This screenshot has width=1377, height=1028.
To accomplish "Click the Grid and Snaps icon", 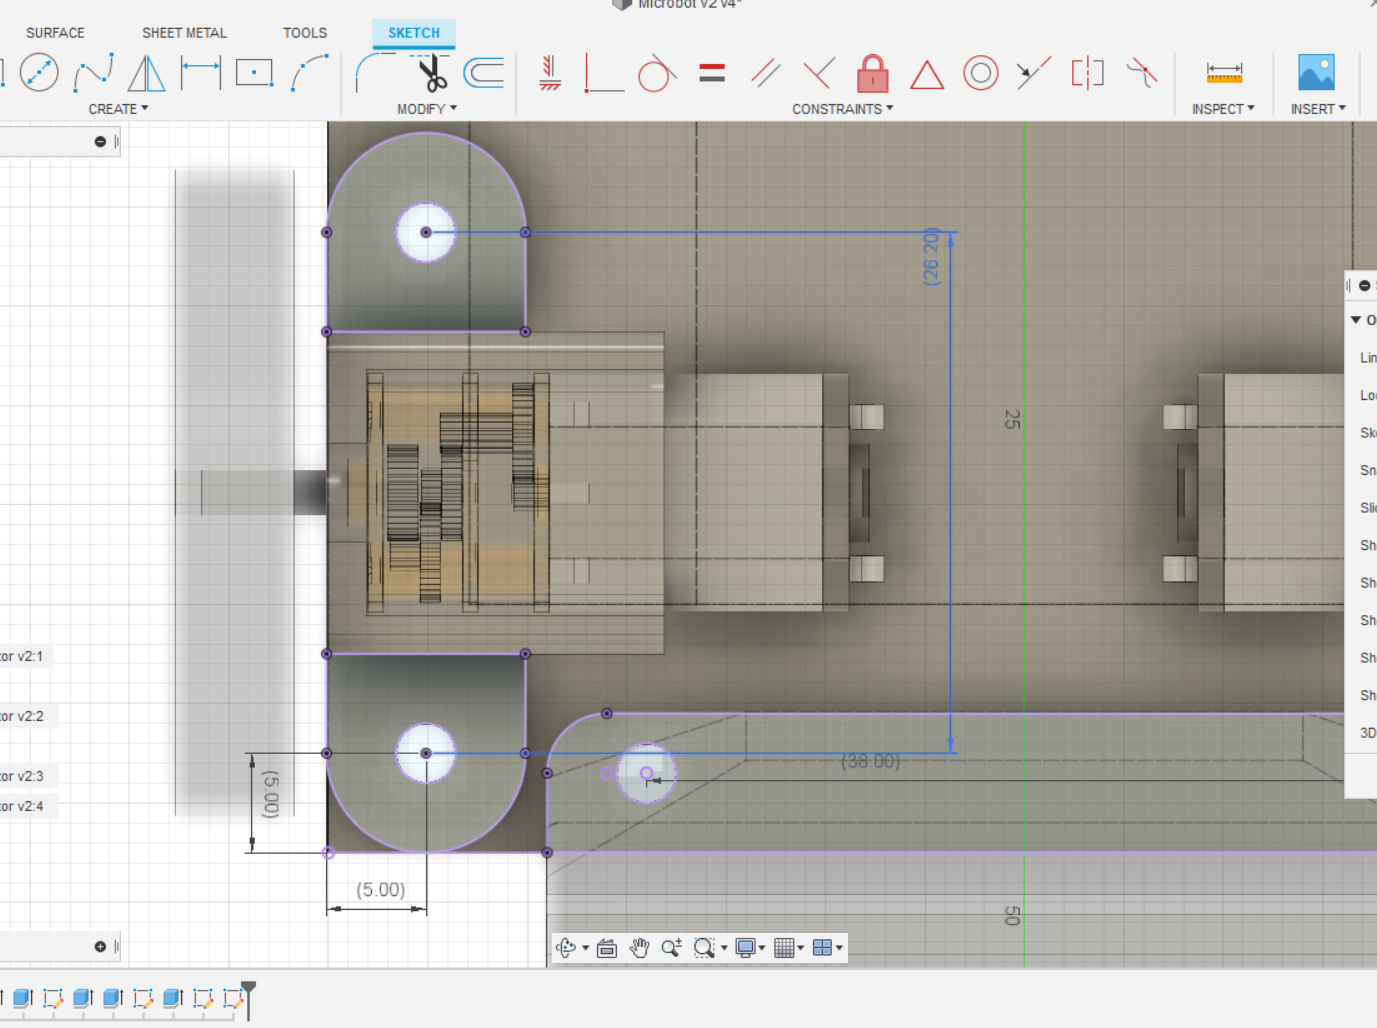I will coord(784,948).
